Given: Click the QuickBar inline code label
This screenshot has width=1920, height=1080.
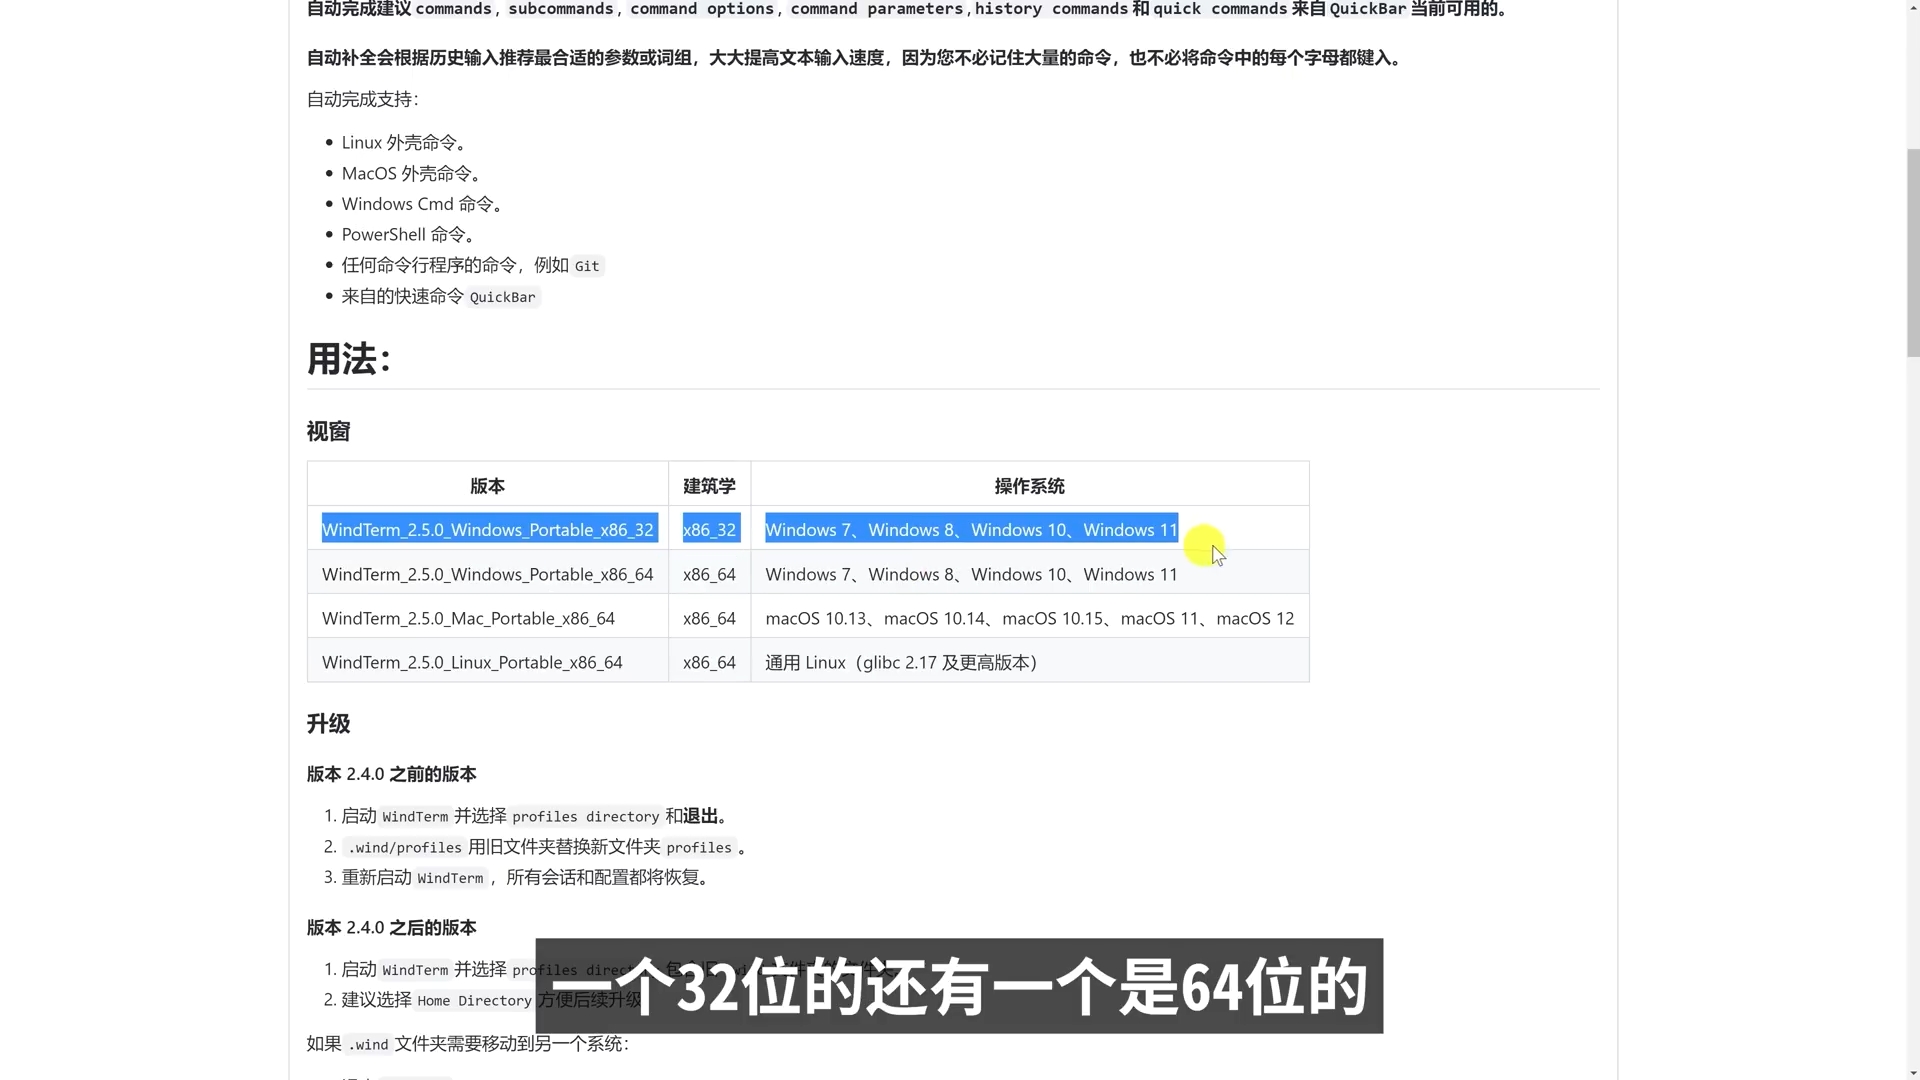Looking at the screenshot, I should 502,297.
